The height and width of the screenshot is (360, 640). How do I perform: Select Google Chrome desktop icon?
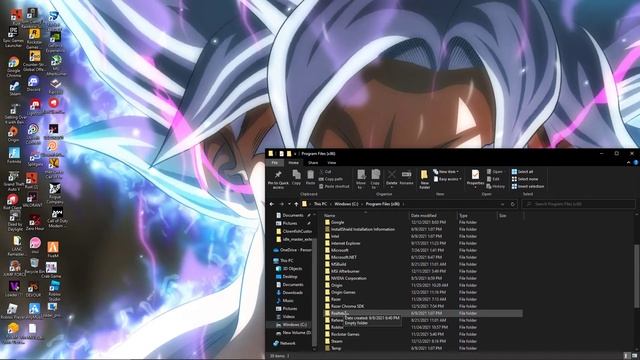(x=13, y=67)
